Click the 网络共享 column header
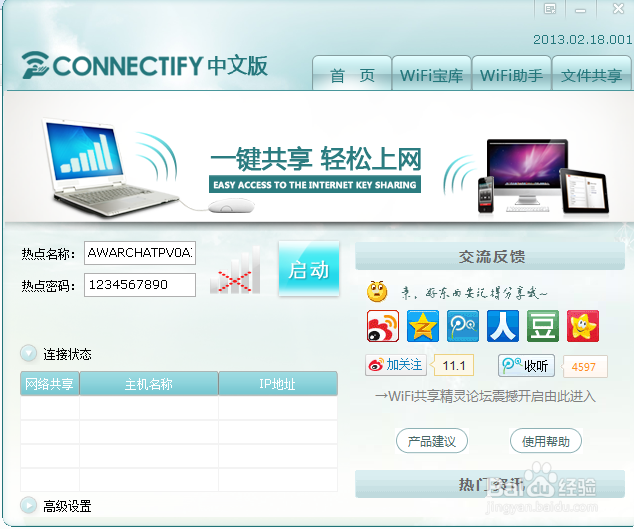Screen dimensions: 634x529 (x=50, y=383)
